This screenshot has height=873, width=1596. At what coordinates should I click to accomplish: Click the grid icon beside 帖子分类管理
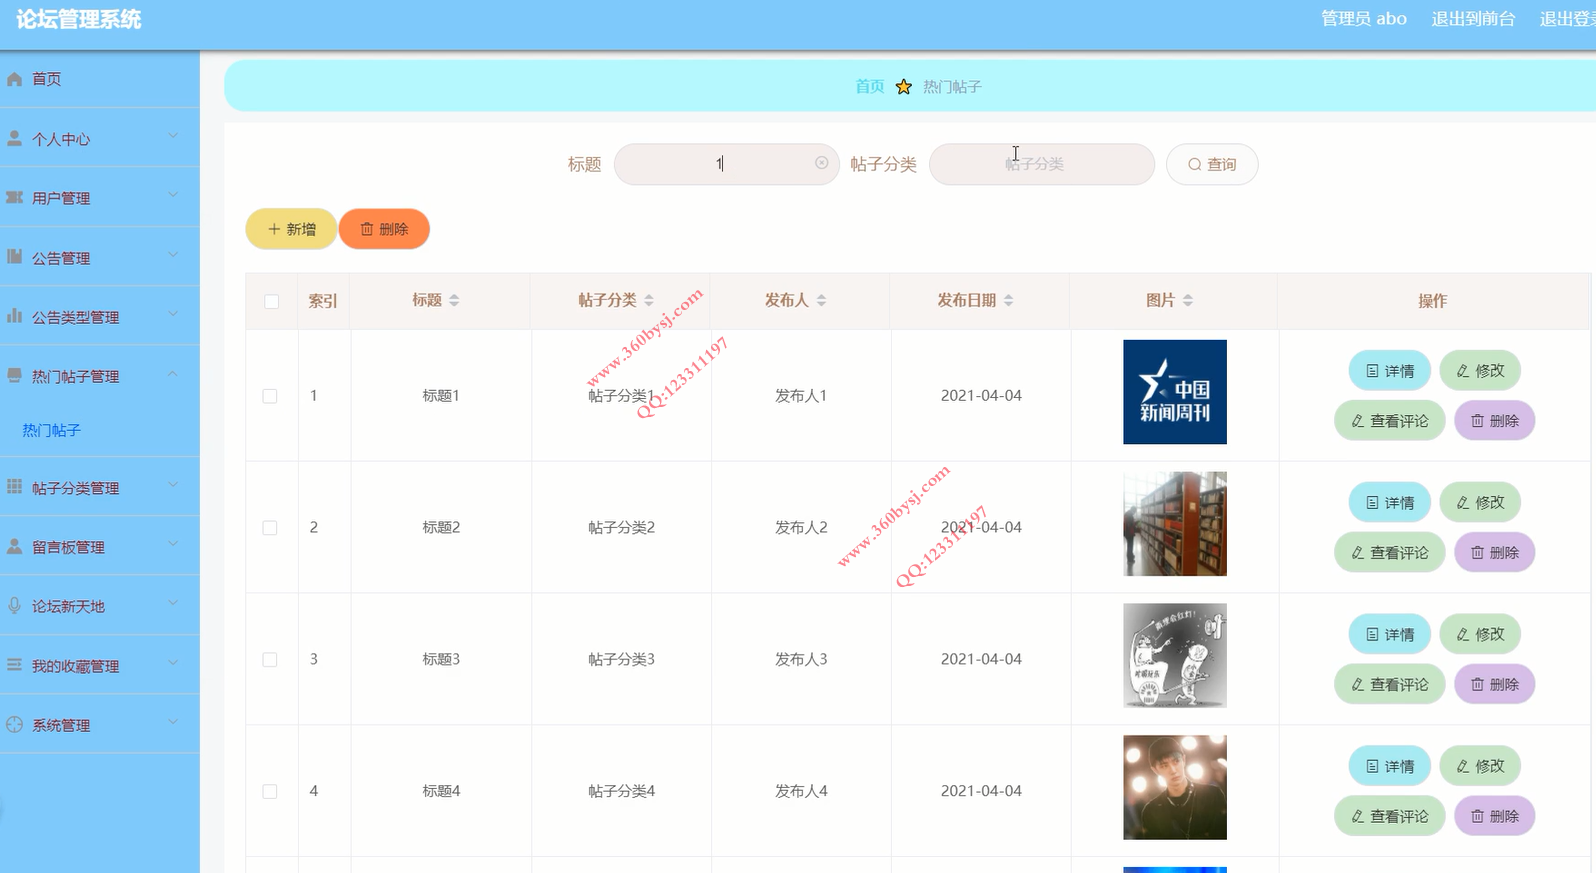pos(14,486)
